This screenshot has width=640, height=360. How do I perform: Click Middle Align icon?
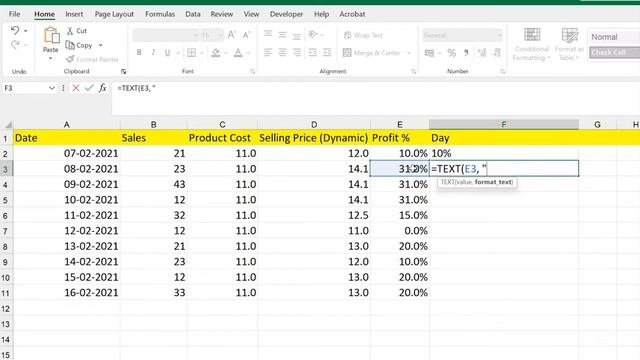tap(282, 34)
